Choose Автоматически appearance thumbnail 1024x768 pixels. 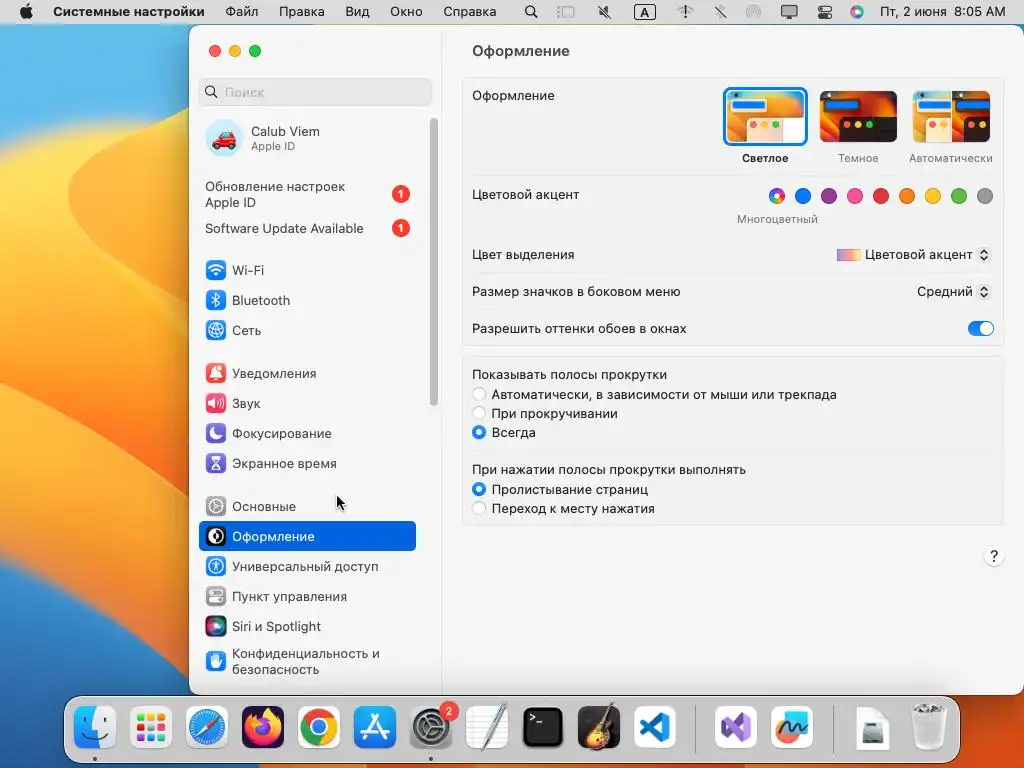tap(951, 117)
